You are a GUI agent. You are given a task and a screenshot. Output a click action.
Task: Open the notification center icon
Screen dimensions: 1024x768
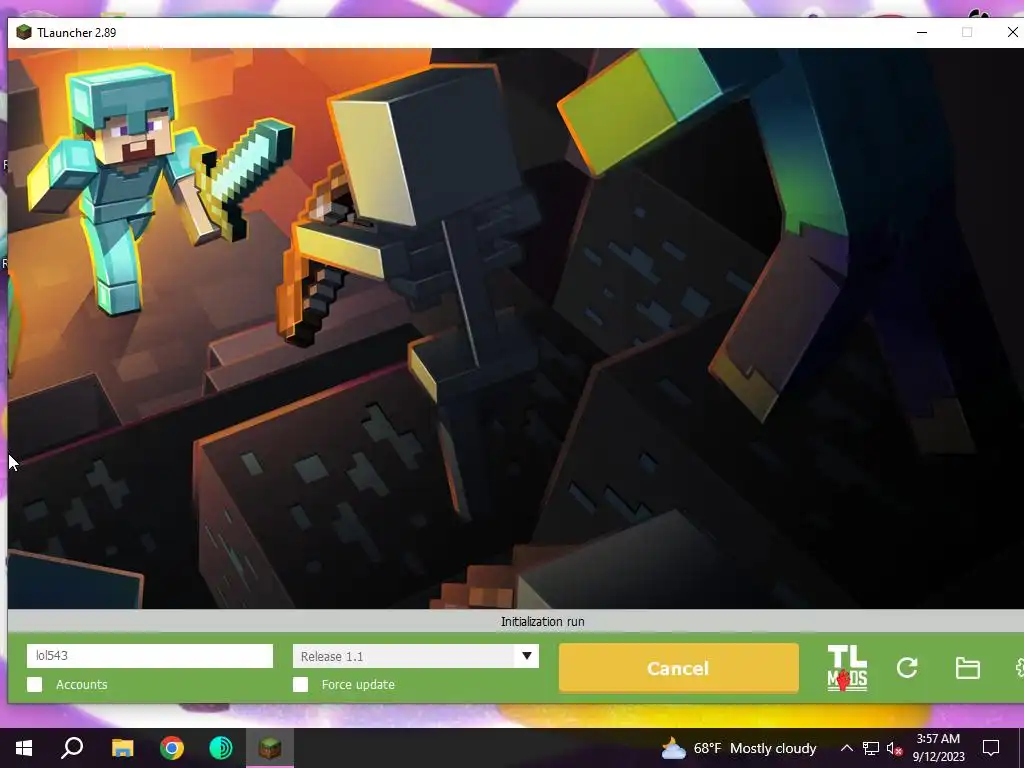tap(991, 748)
